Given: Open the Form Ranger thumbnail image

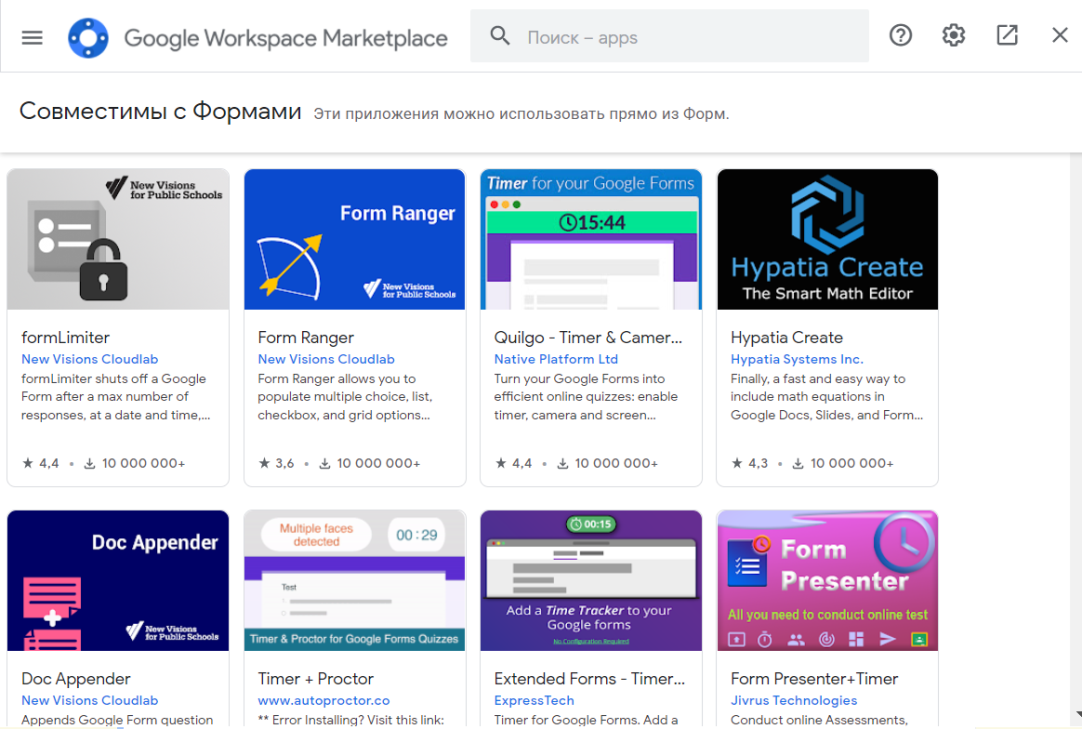Looking at the screenshot, I should [x=355, y=240].
